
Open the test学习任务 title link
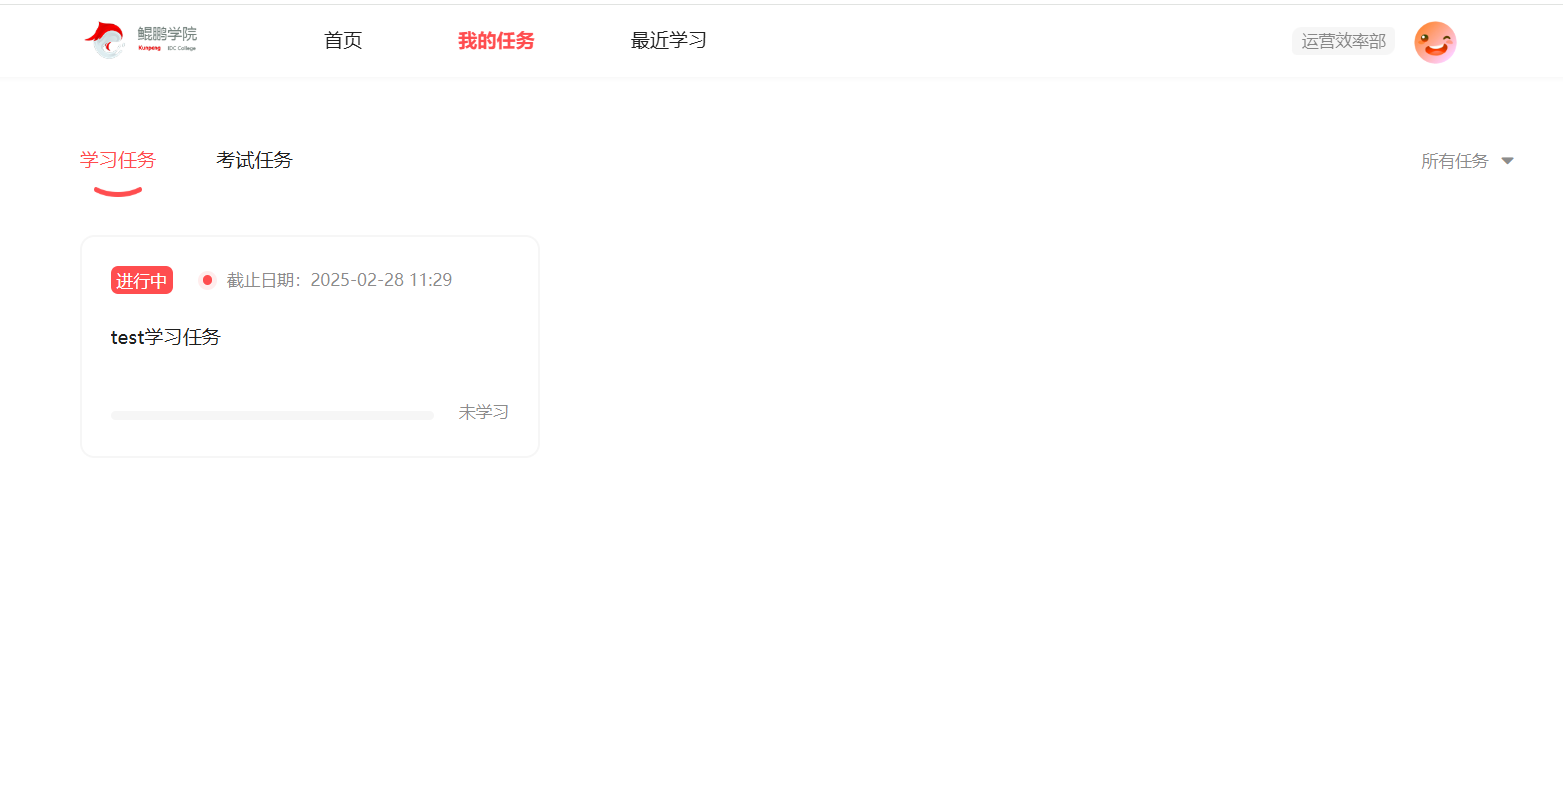click(166, 337)
